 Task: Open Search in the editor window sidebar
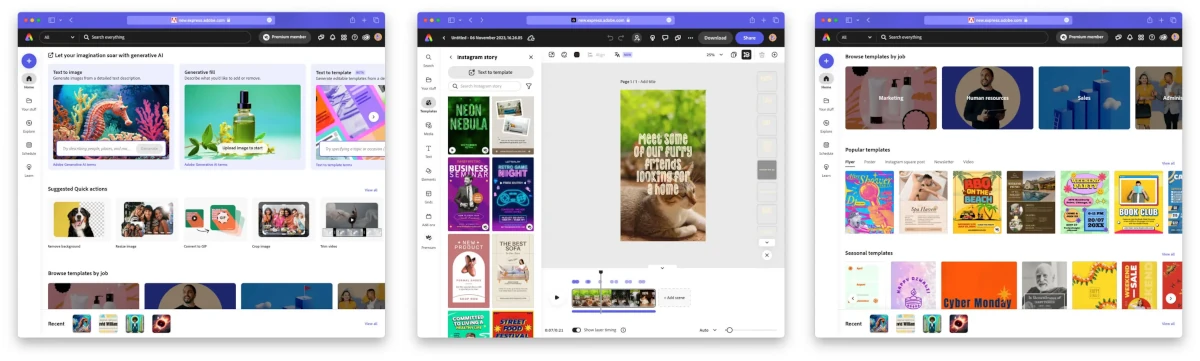(x=428, y=59)
